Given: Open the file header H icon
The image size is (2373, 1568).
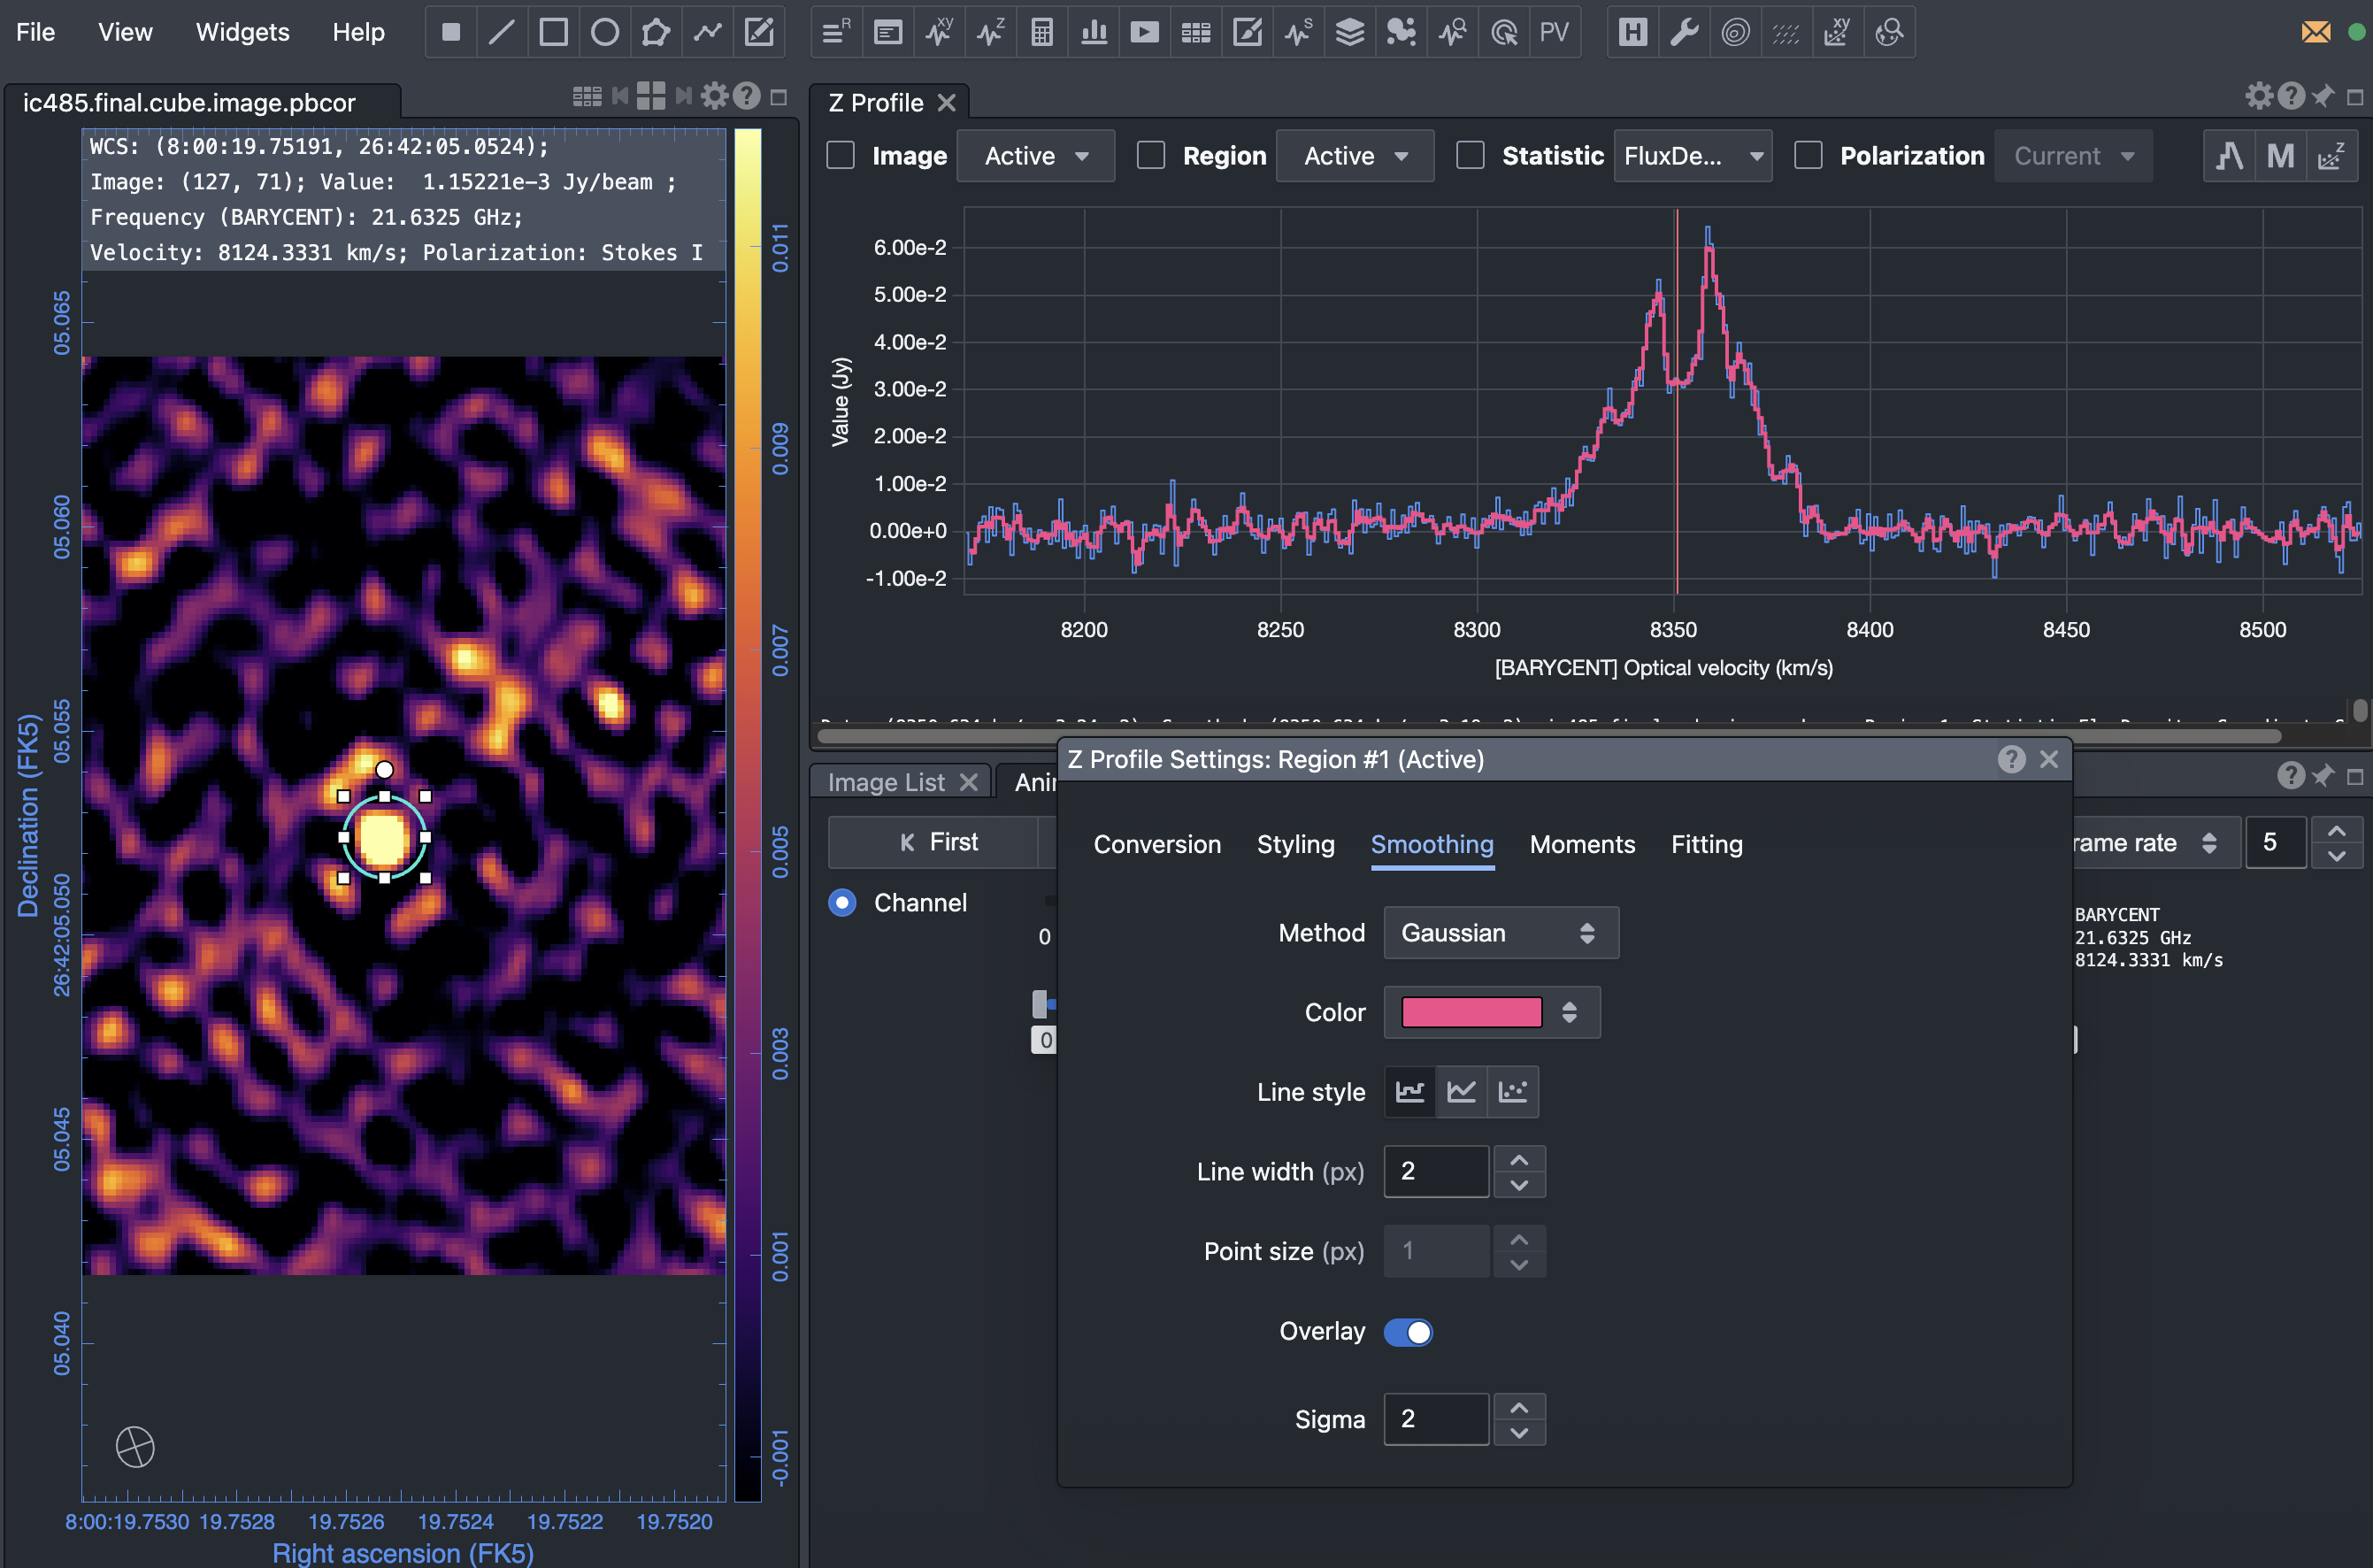Looking at the screenshot, I should tap(1633, 32).
